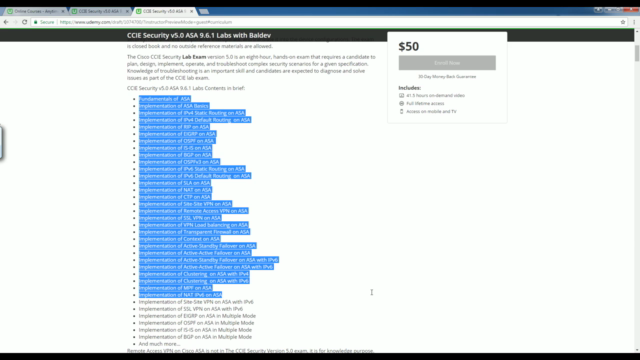The image size is (640, 360).
Task: Open a new browser tab
Action: 204,11
